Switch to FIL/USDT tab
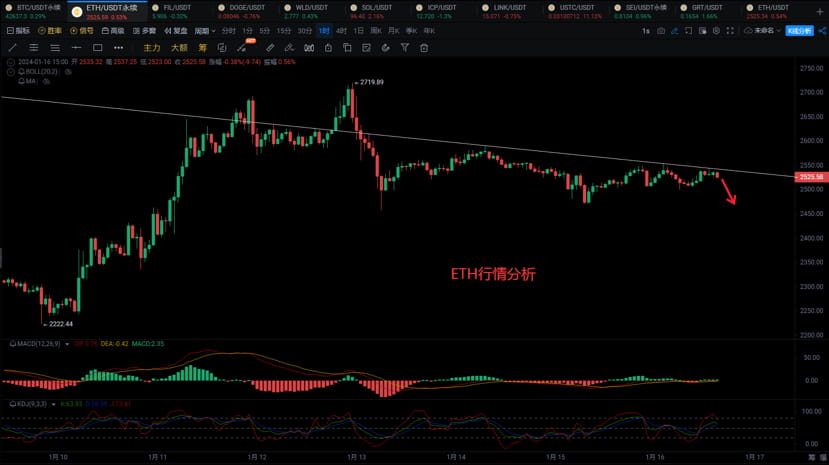 (x=177, y=12)
